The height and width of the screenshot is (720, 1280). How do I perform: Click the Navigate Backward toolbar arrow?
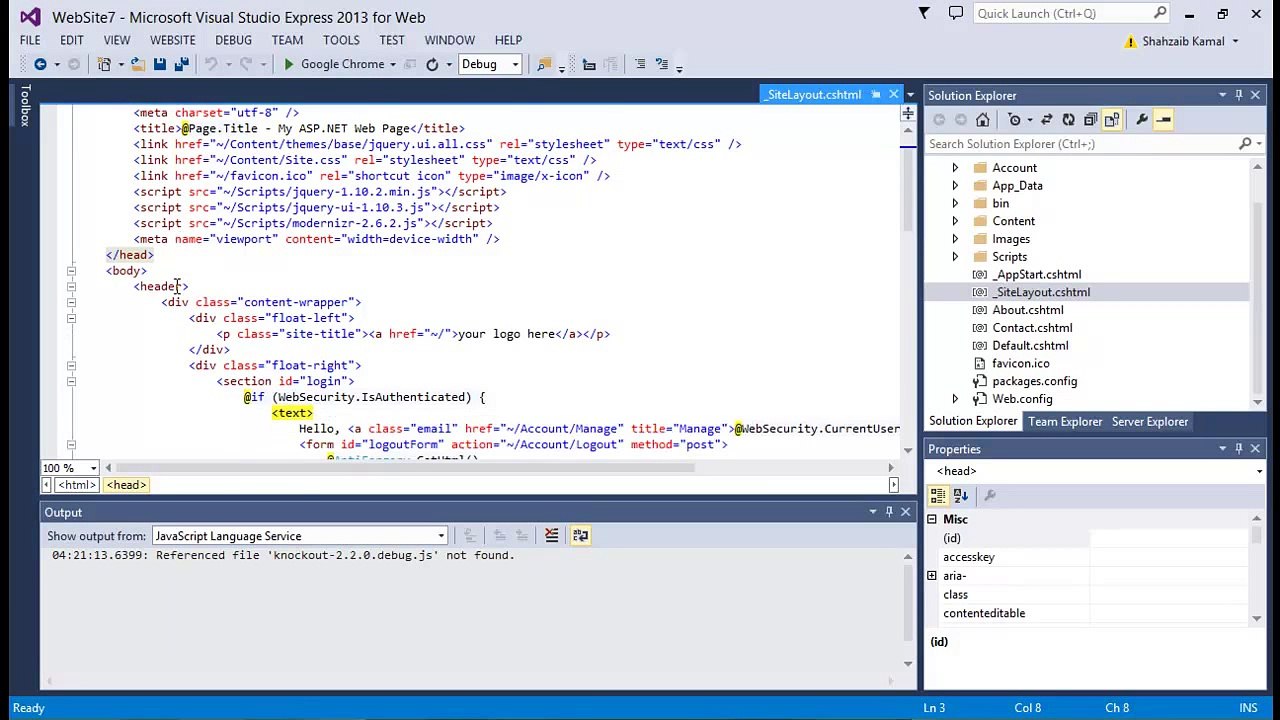pyautogui.click(x=40, y=64)
